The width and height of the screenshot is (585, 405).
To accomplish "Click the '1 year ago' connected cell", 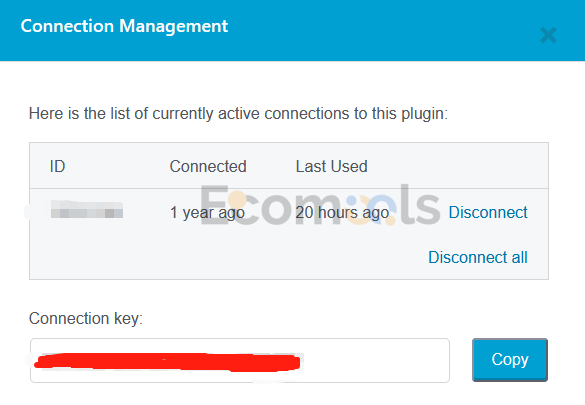I will click(207, 213).
